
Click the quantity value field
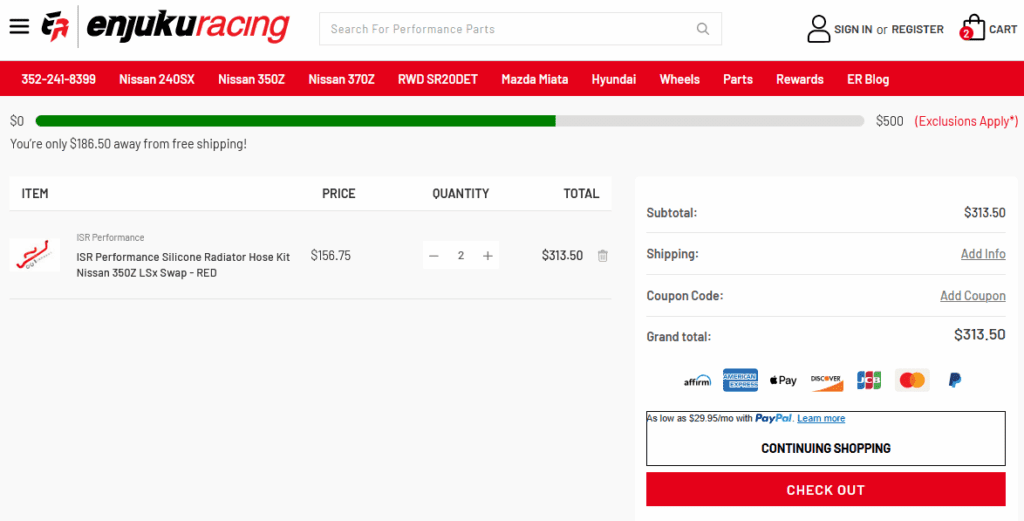[x=460, y=256]
